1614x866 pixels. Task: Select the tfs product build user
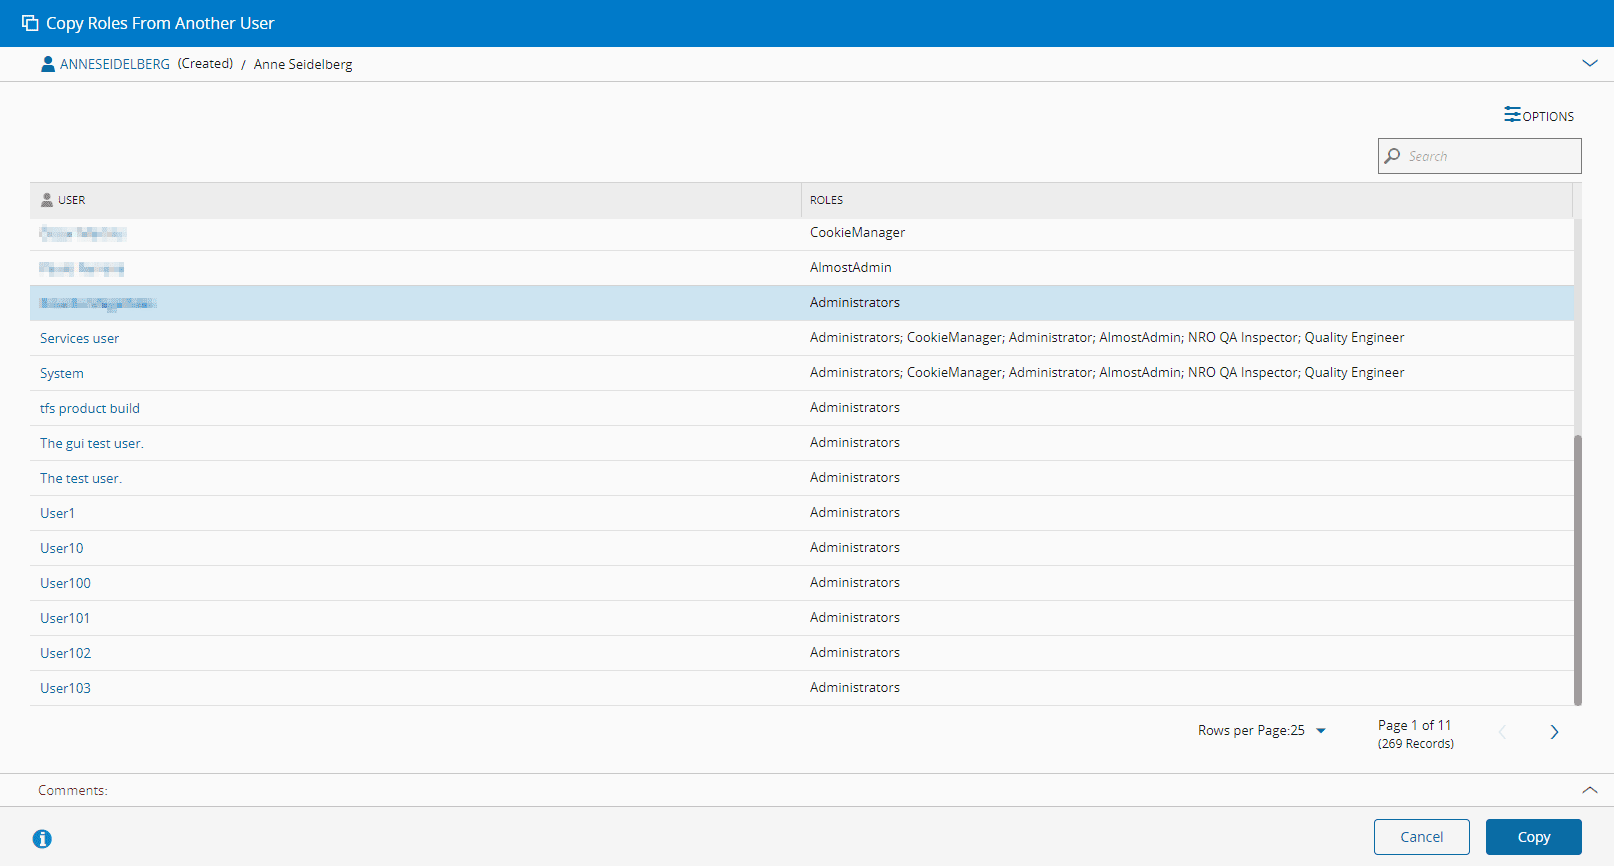click(90, 408)
